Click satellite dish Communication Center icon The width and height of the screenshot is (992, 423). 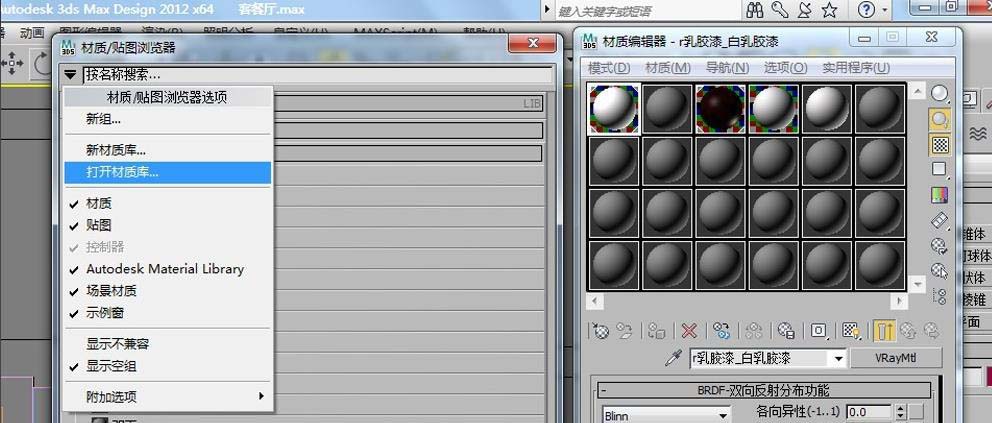pyautogui.click(x=804, y=10)
